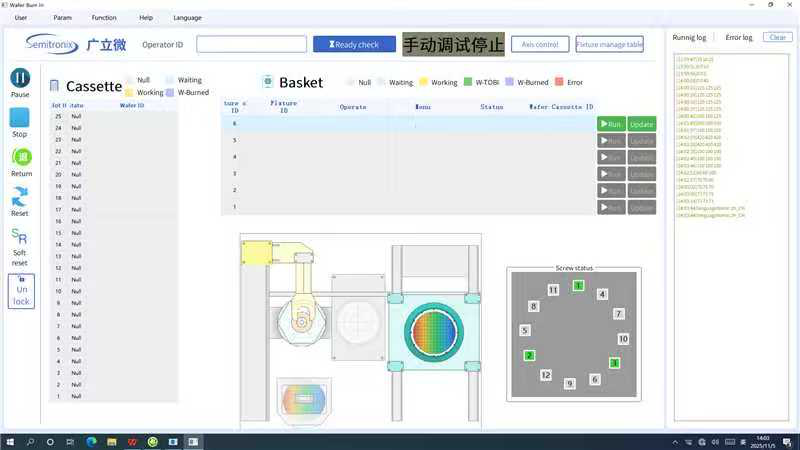Trigger the Soft reset icon
Image resolution: width=800 pixels, height=450 pixels.
pos(20,237)
